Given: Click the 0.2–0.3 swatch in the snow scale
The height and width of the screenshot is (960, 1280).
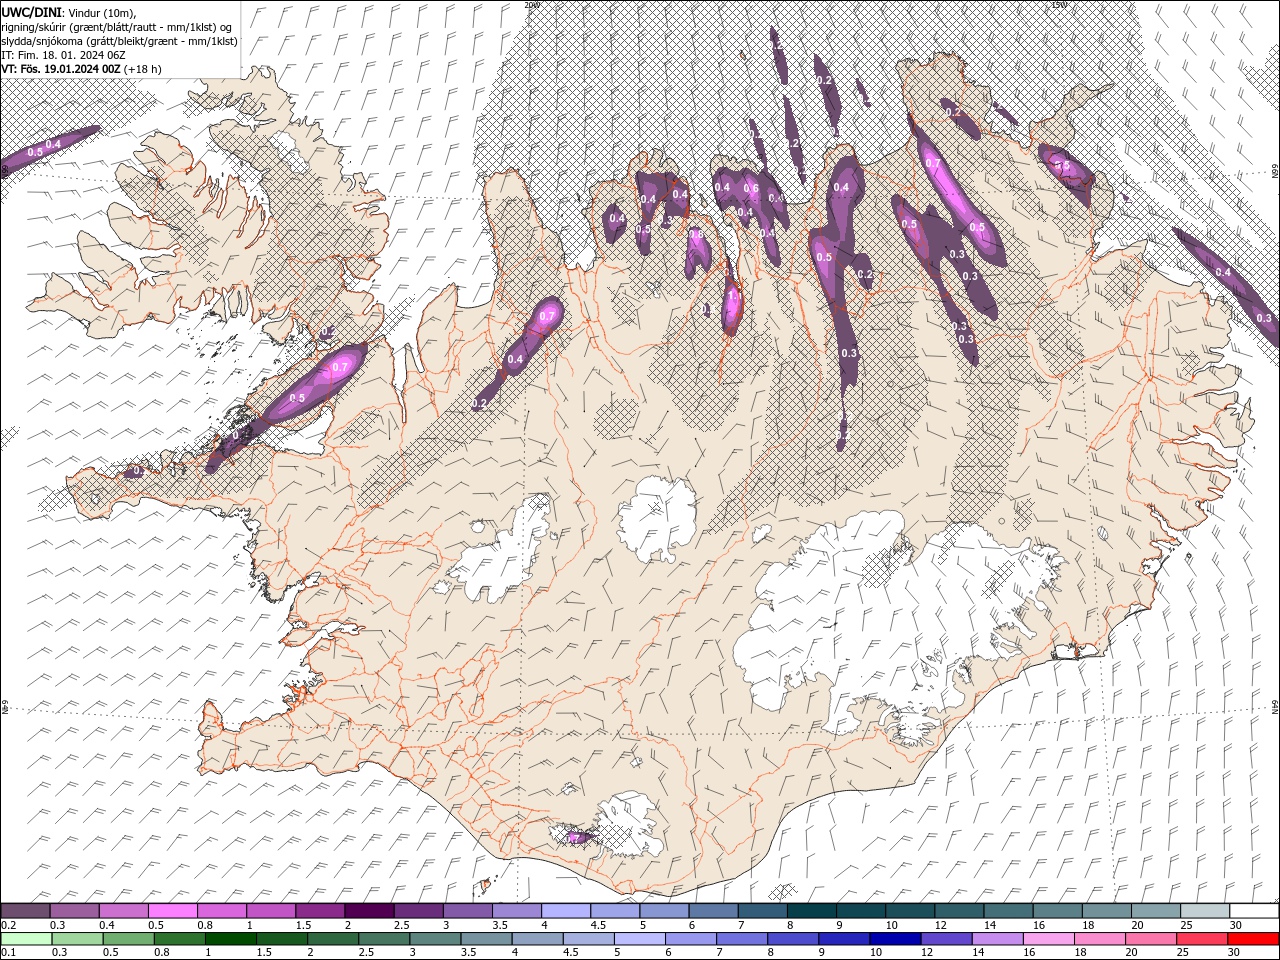Looking at the screenshot, I should (25, 911).
